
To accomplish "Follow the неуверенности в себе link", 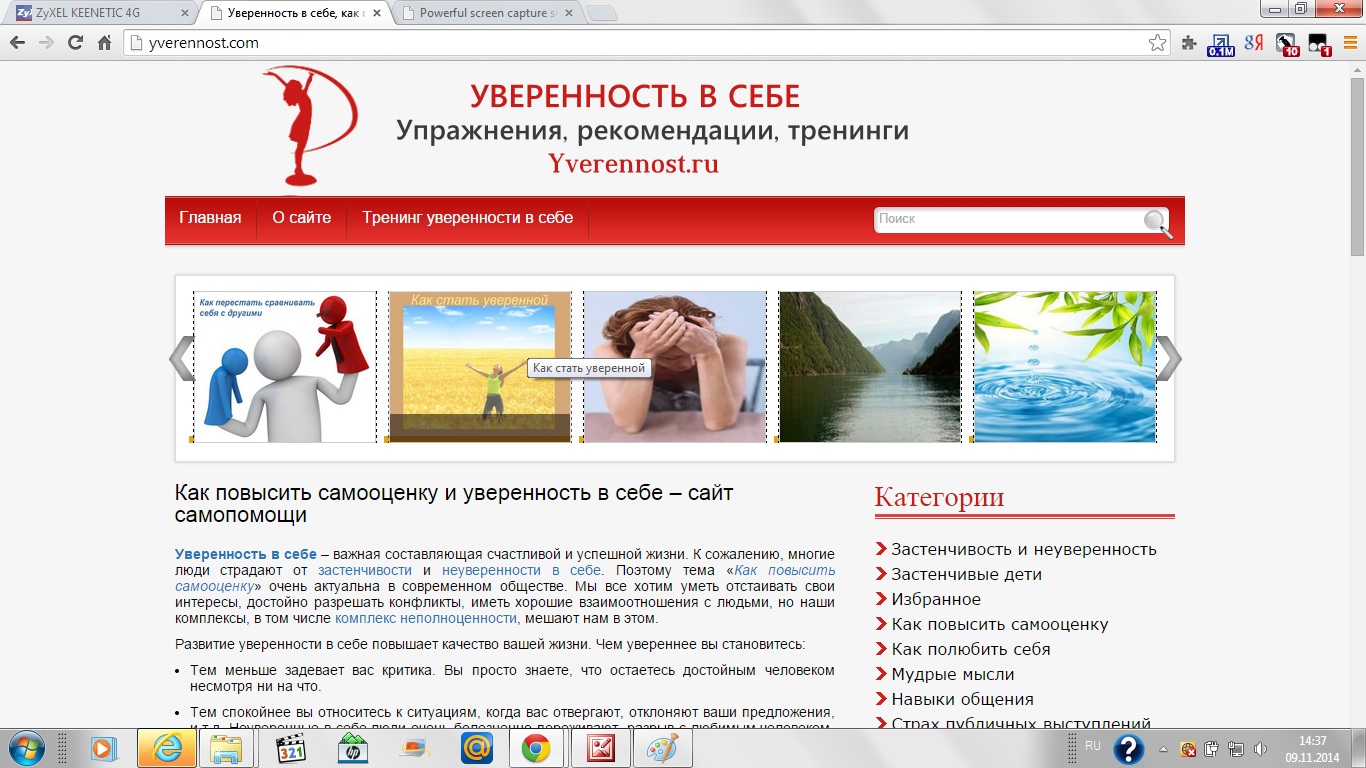I will tap(522, 570).
